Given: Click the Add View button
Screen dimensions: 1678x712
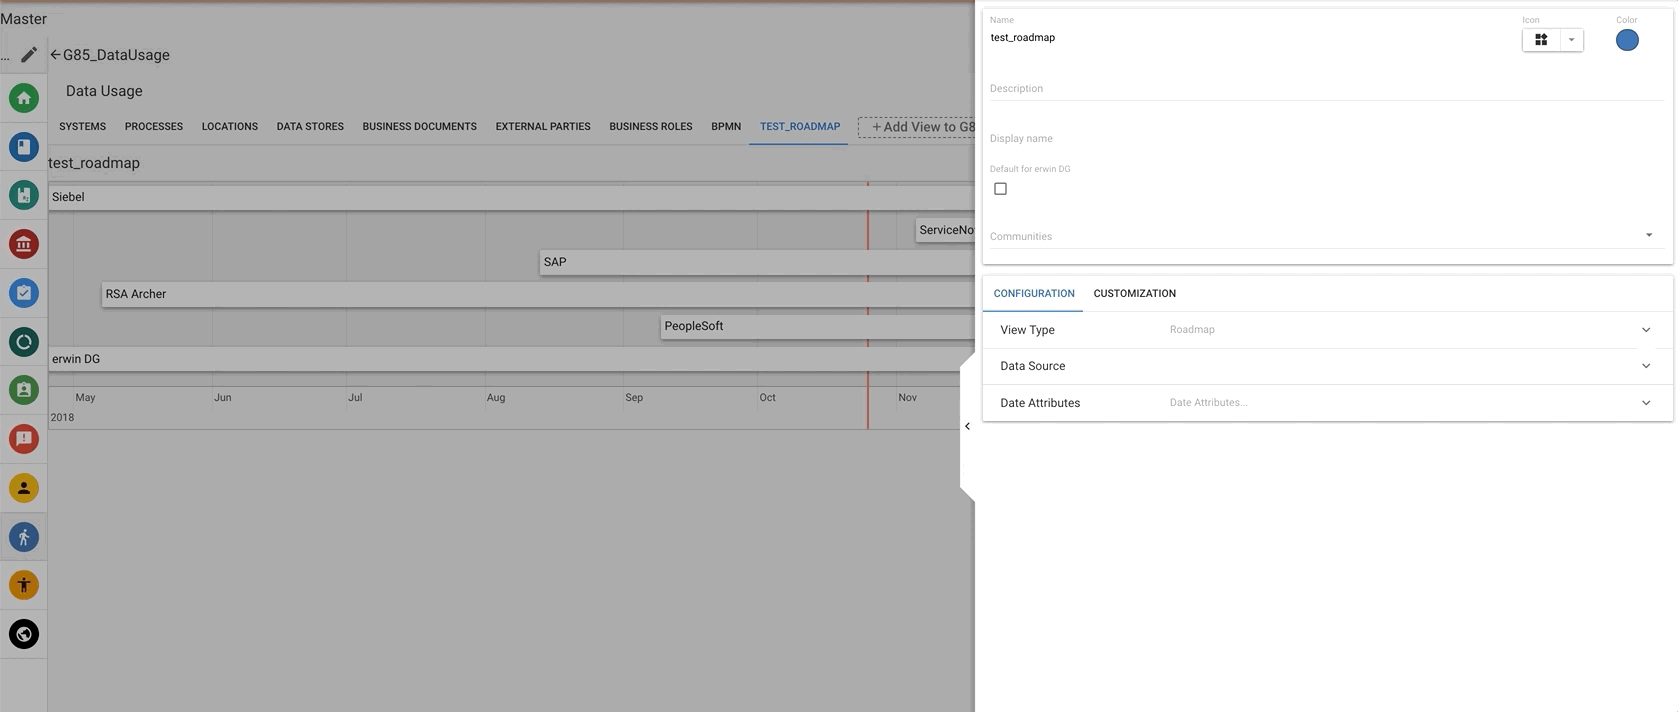Looking at the screenshot, I should click(917, 127).
